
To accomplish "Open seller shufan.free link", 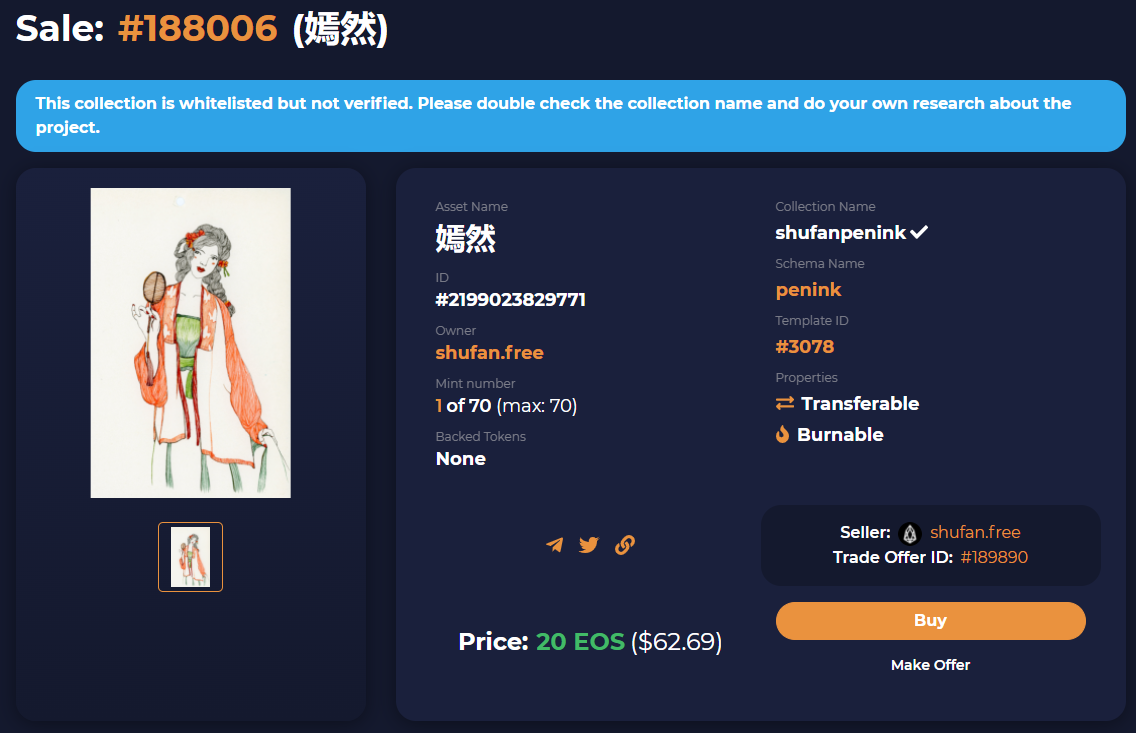I will (975, 532).
